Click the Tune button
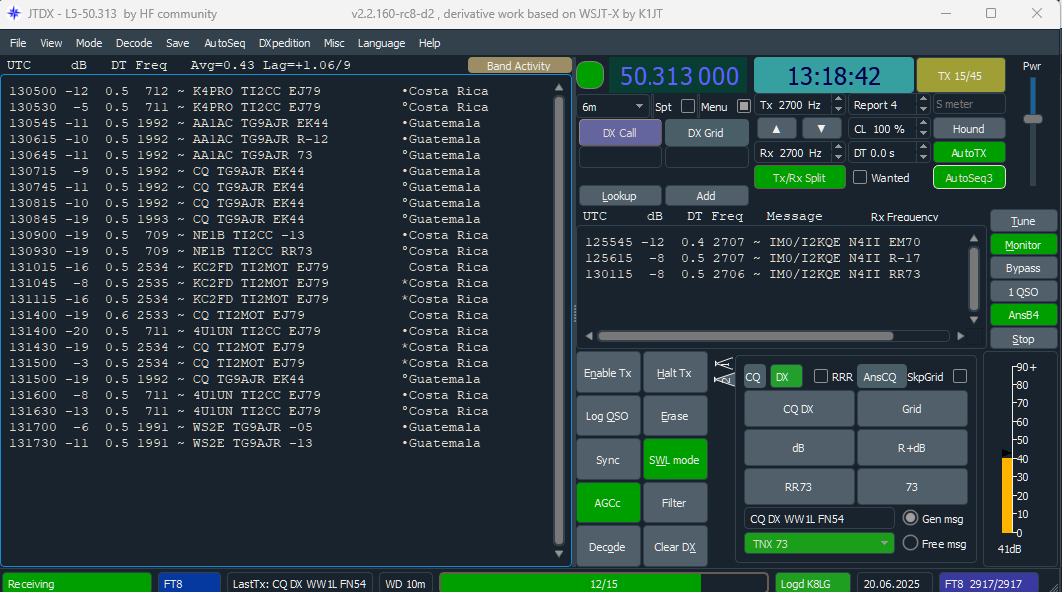The width and height of the screenshot is (1062, 592). click(x=1023, y=221)
